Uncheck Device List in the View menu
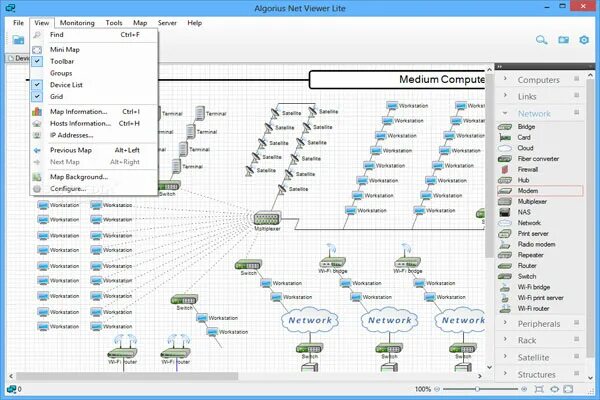Viewport: 600px width, 400px height. [x=94, y=85]
